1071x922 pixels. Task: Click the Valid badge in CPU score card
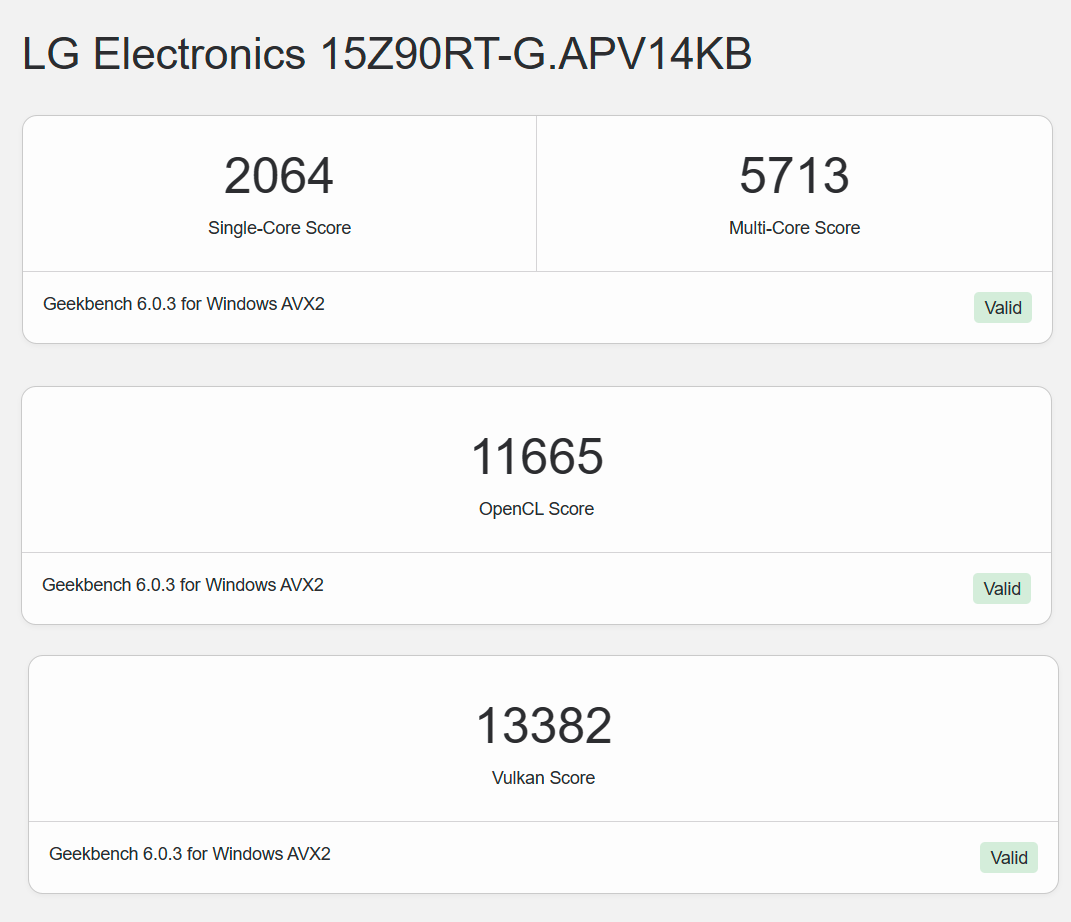(1002, 308)
